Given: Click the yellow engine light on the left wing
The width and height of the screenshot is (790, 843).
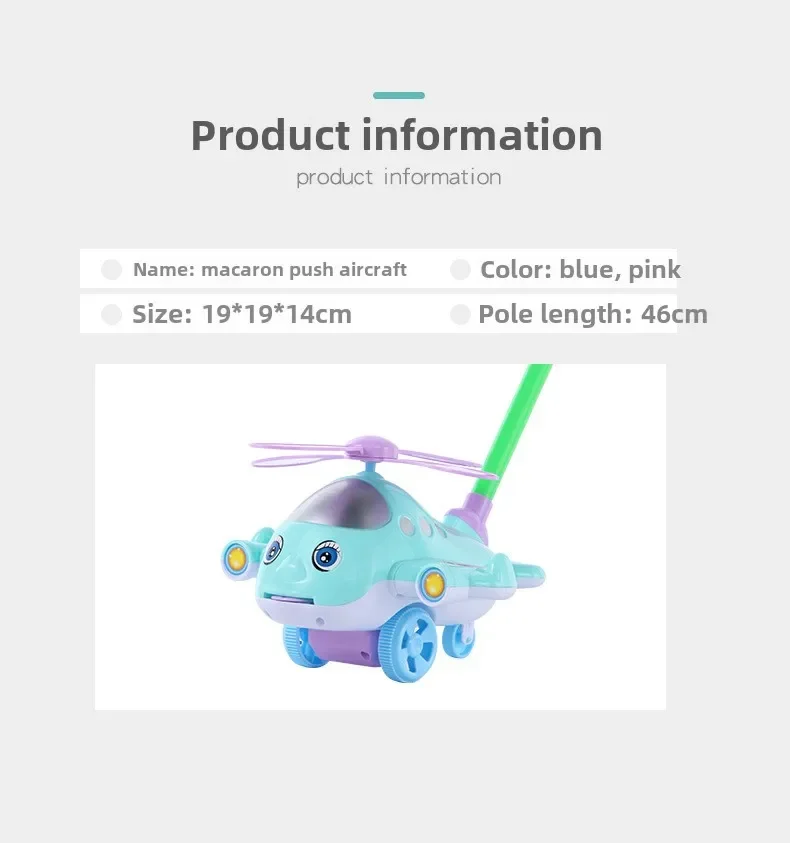Looking at the screenshot, I should pos(236,559).
